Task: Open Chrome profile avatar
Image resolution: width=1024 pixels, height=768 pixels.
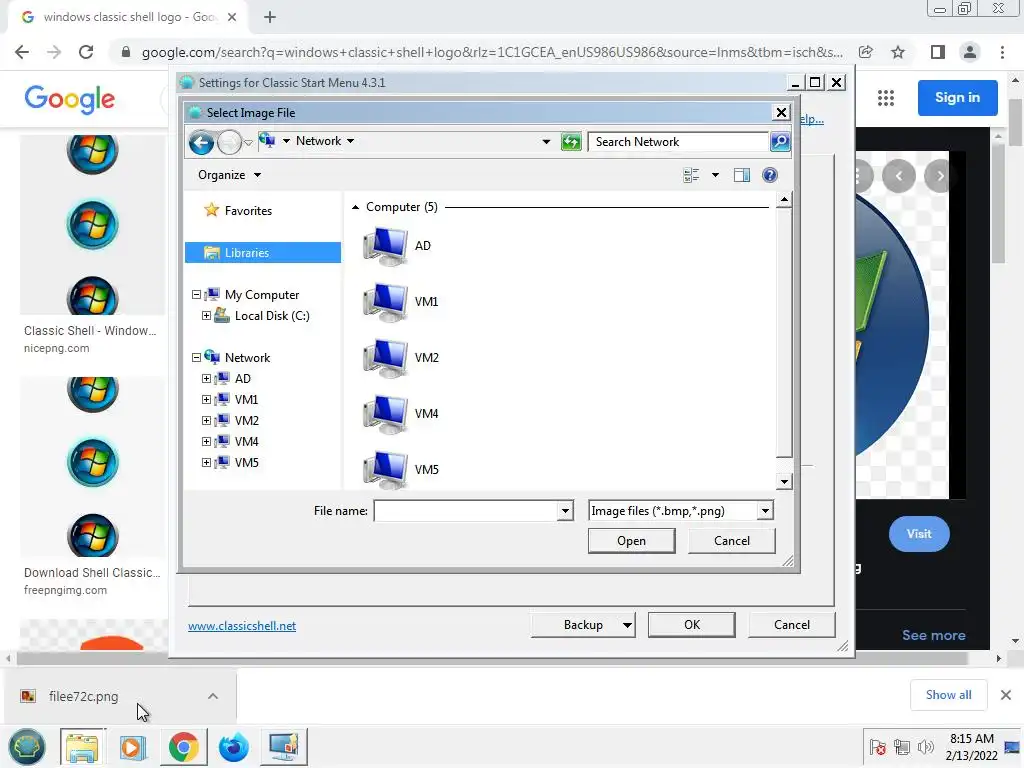Action: [x=970, y=52]
